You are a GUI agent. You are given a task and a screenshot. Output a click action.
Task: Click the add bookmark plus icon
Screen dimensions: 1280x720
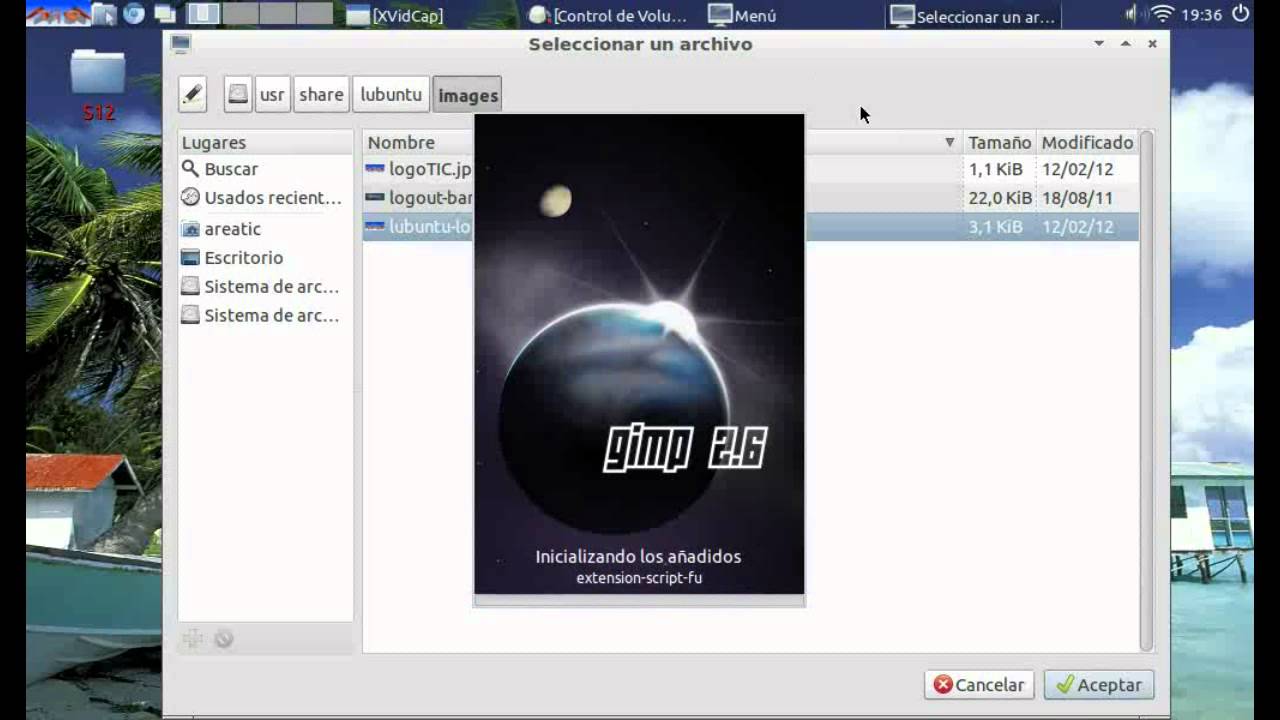(193, 639)
